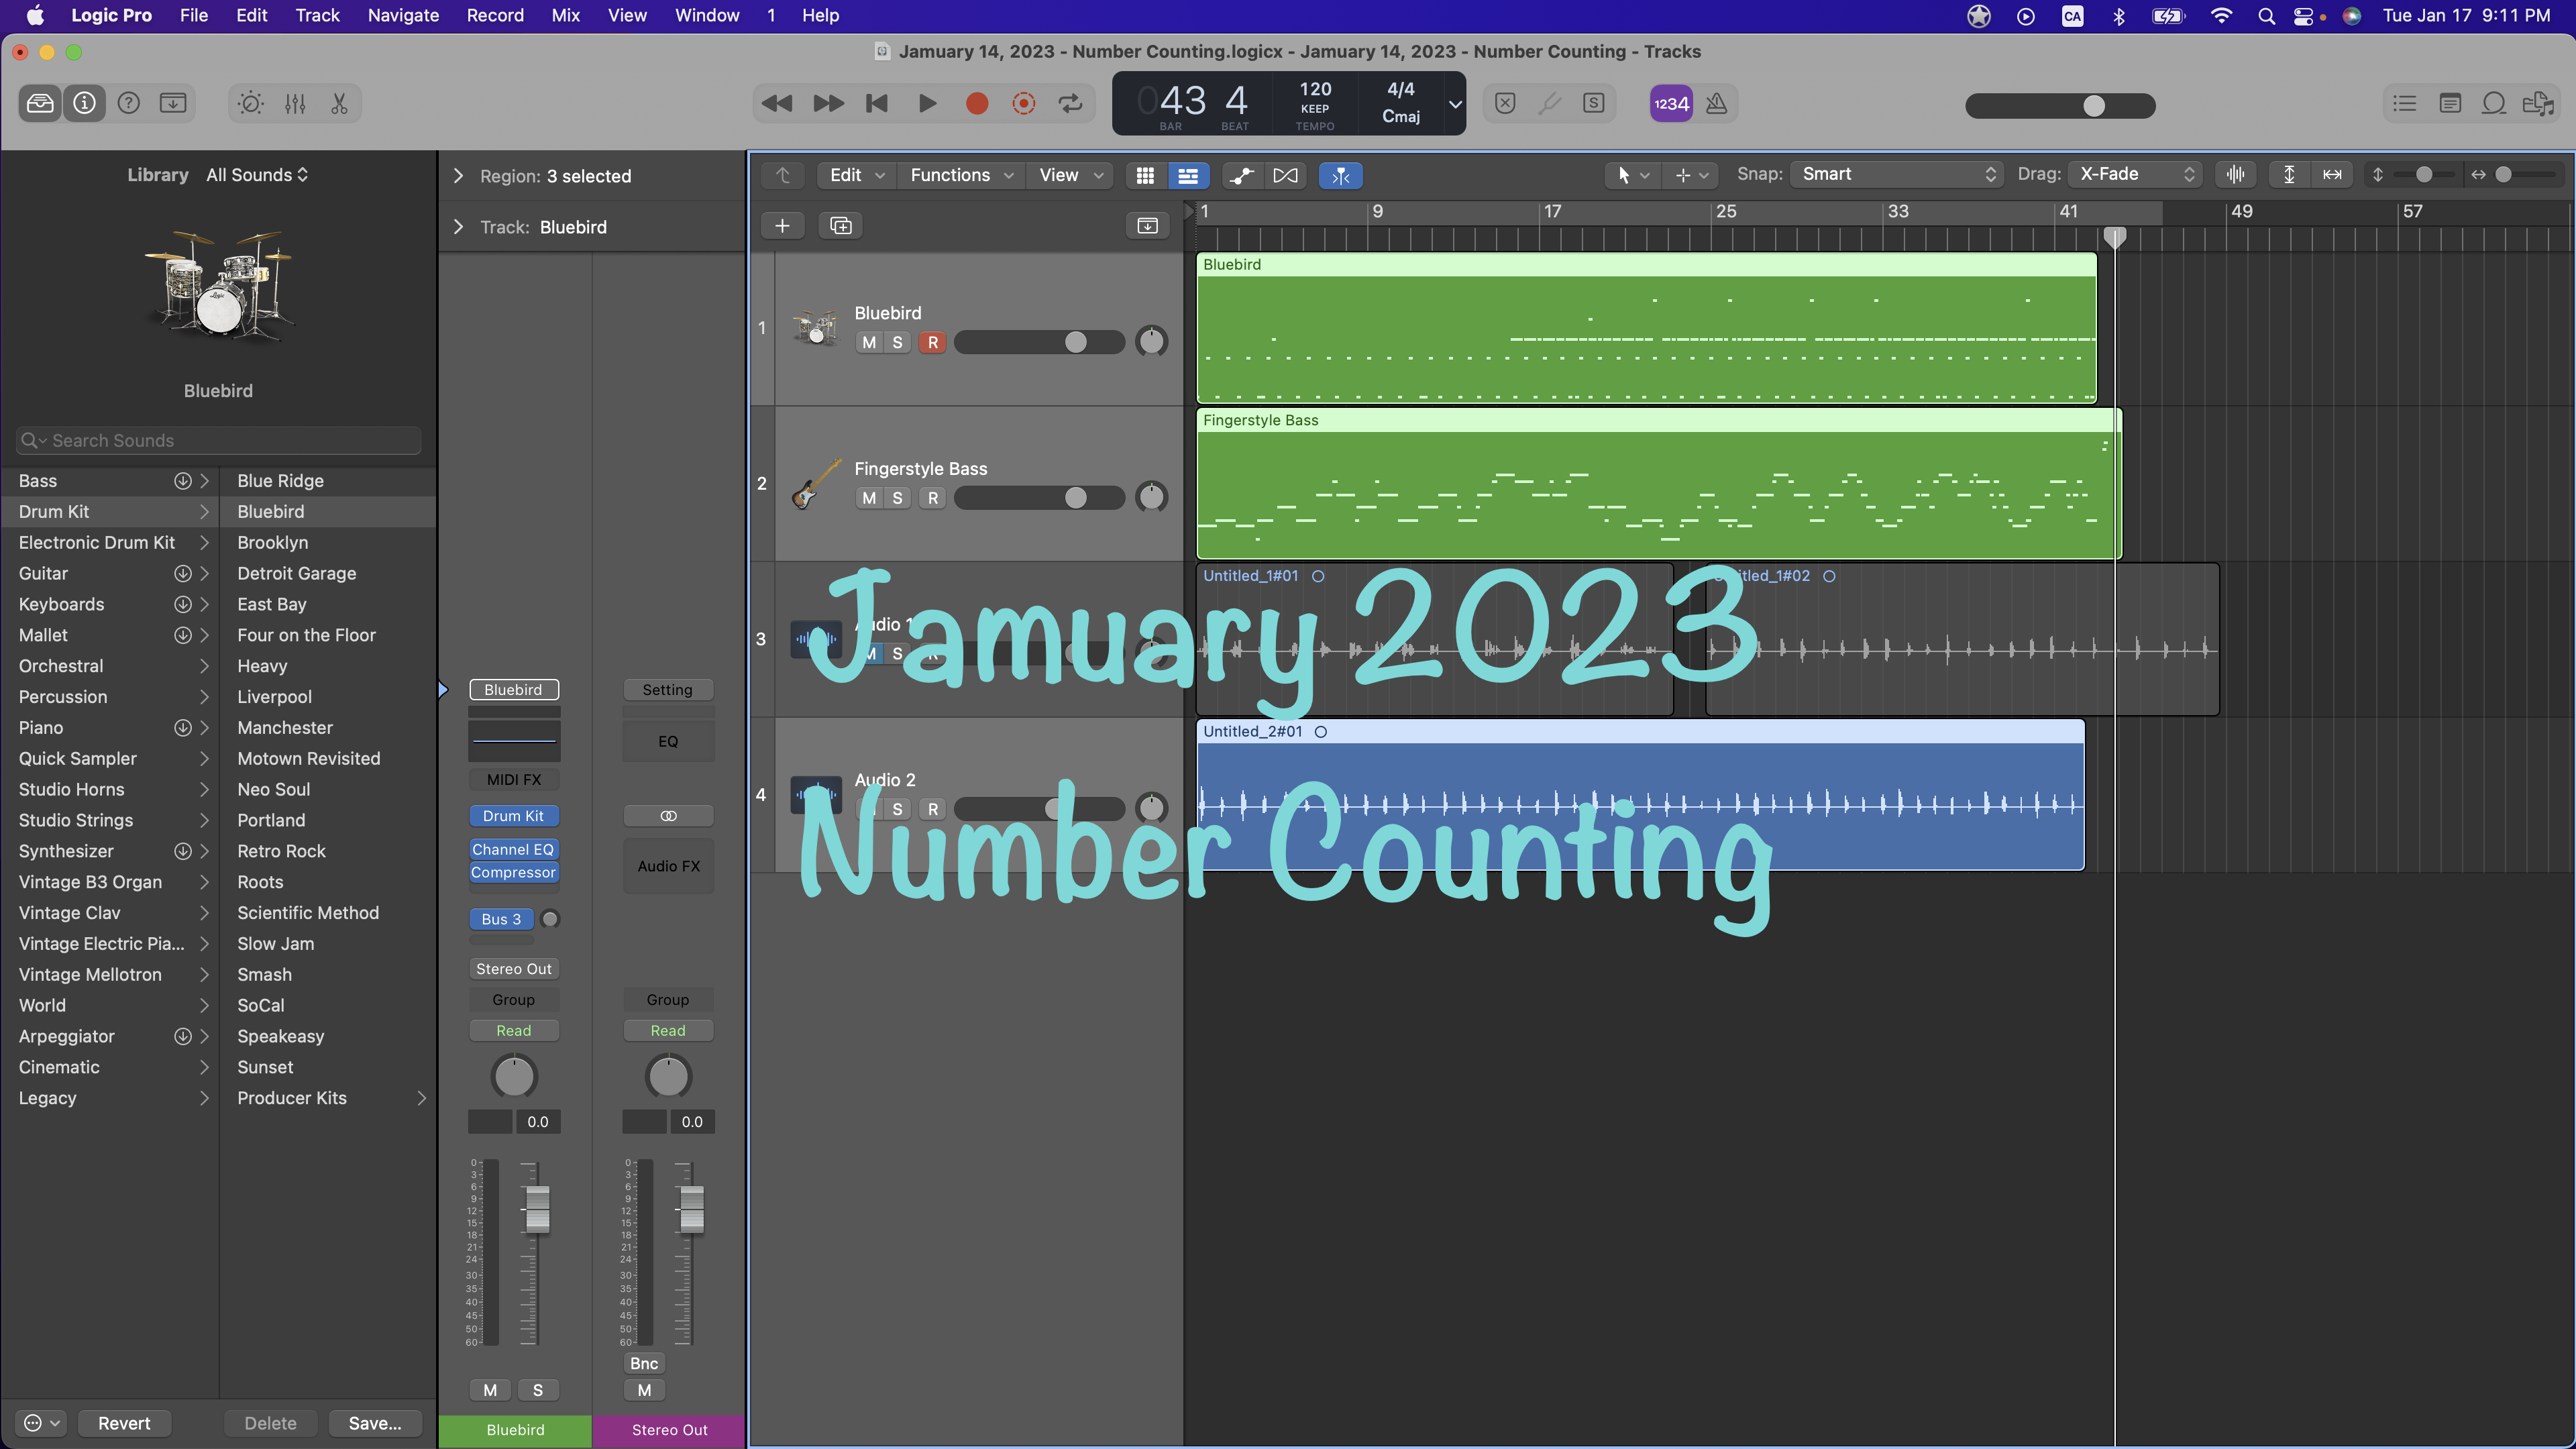
Task: Open Quick Help question mark icon
Action: click(x=129, y=103)
